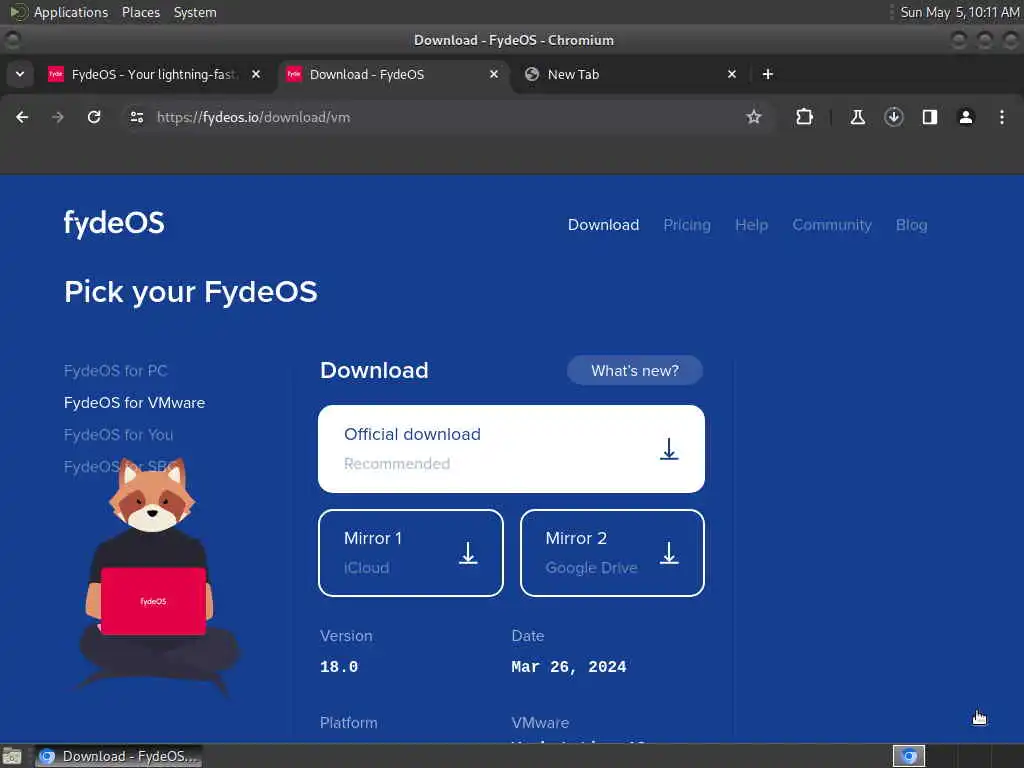Open the Extensions puzzle icon
The width and height of the screenshot is (1024, 768).
click(x=805, y=117)
